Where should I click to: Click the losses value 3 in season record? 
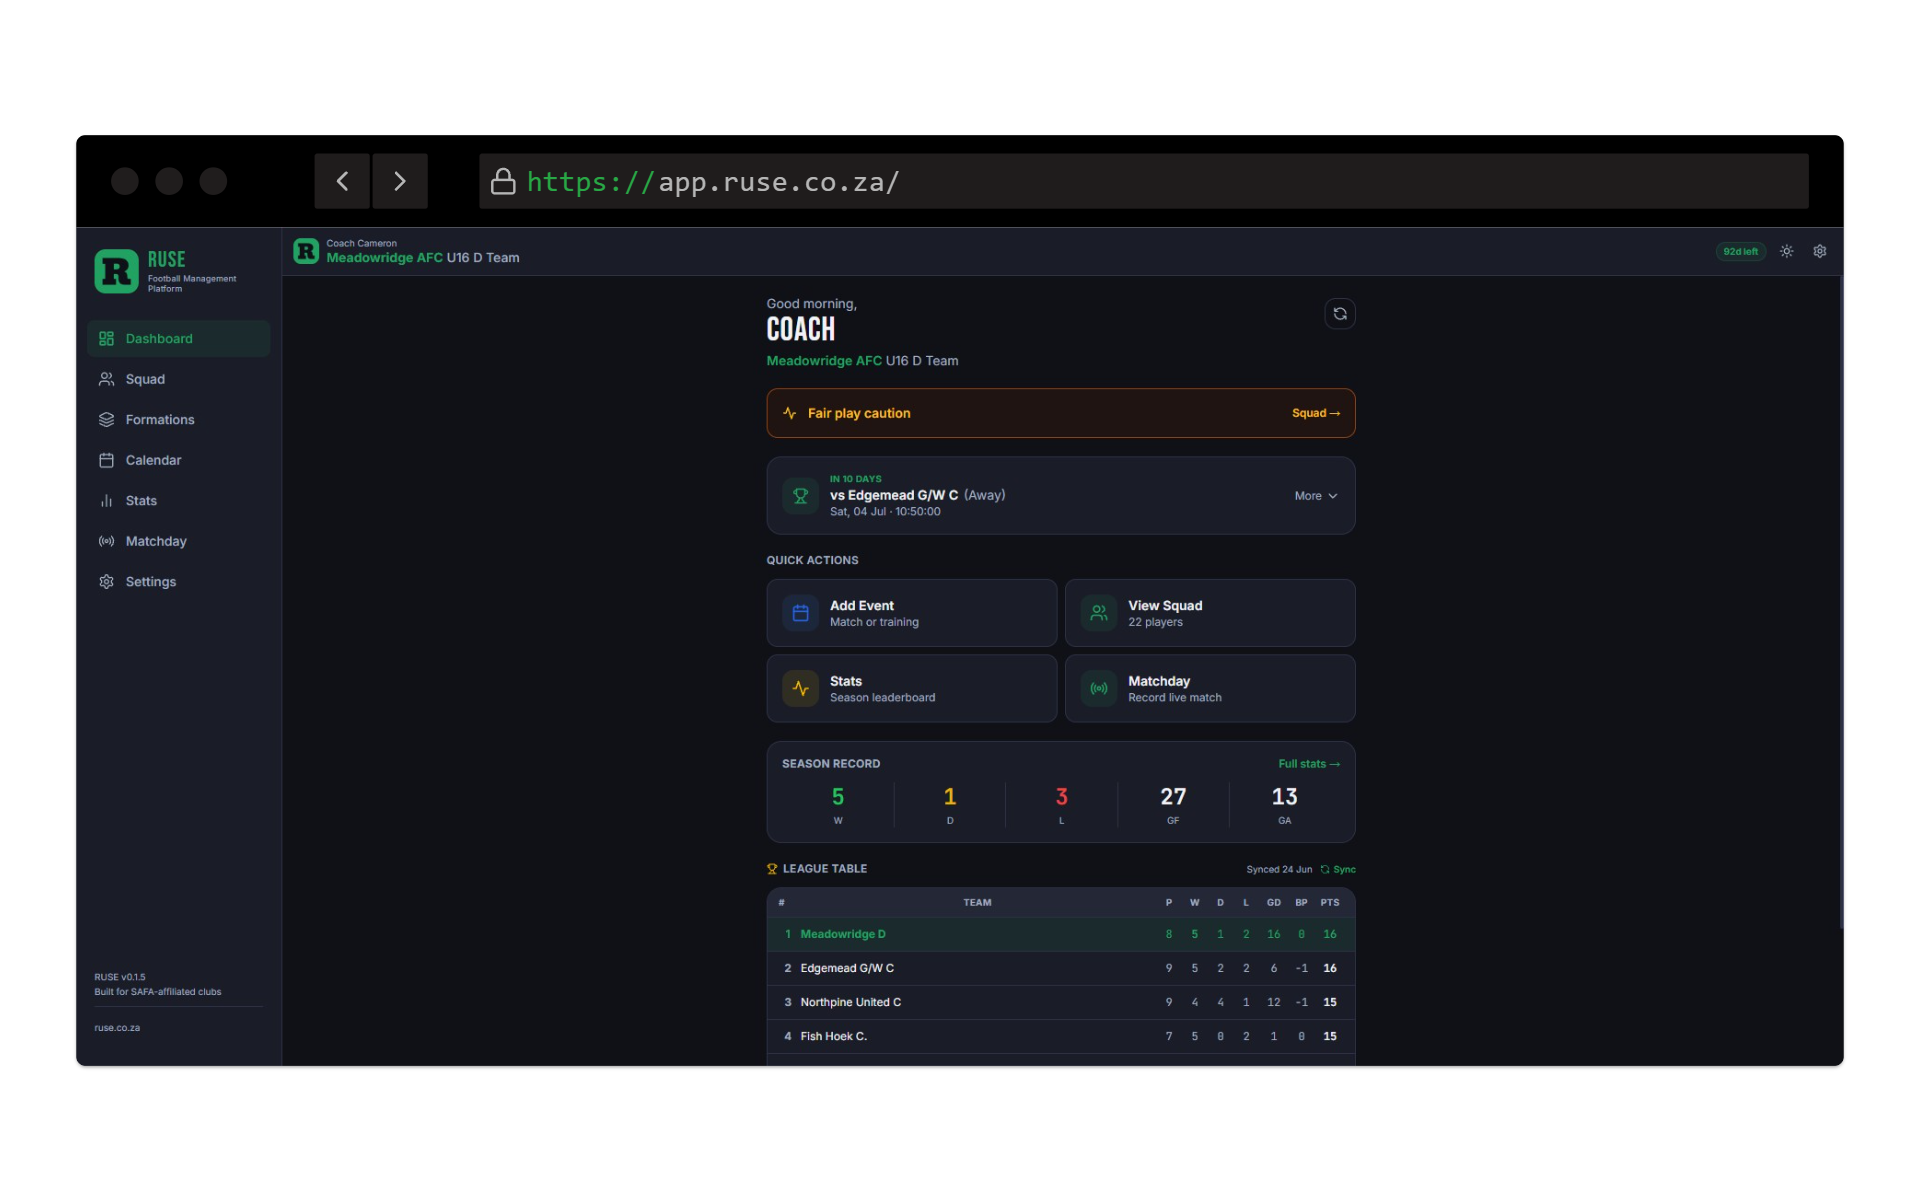click(x=1062, y=797)
